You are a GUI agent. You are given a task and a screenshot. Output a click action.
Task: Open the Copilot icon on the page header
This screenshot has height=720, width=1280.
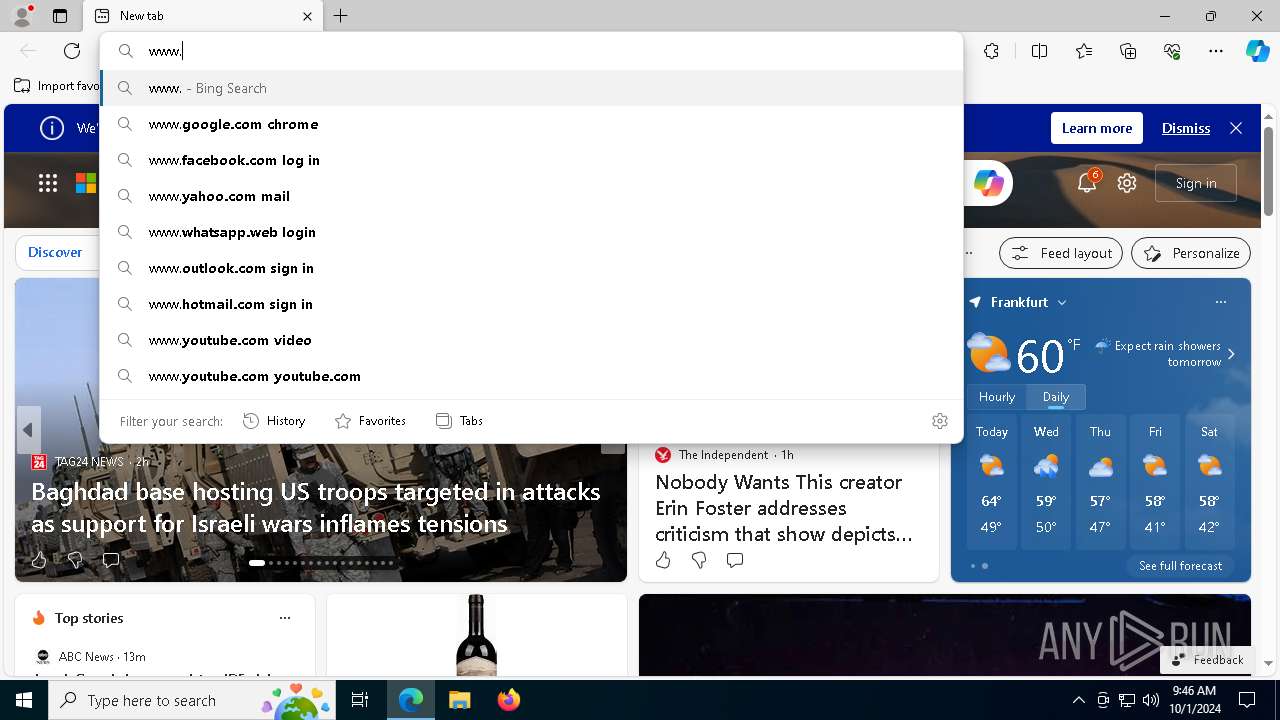[x=988, y=183]
